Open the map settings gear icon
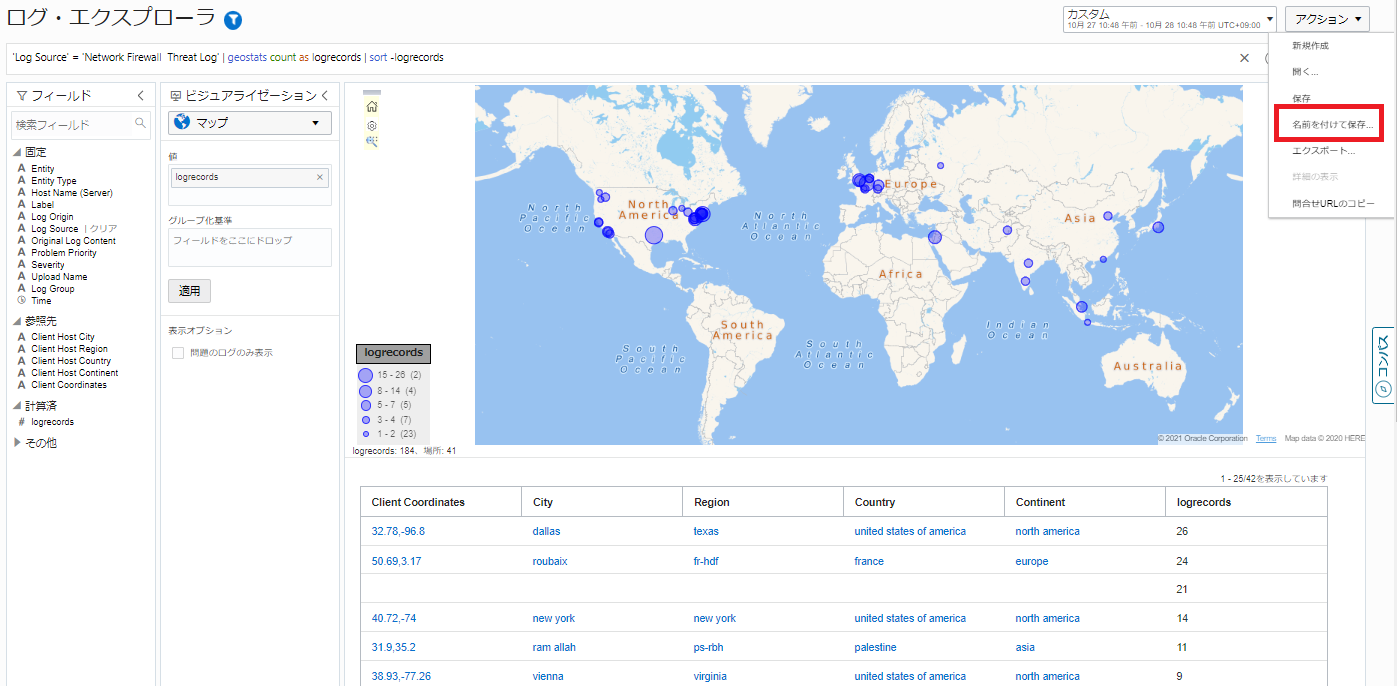 pos(372,125)
